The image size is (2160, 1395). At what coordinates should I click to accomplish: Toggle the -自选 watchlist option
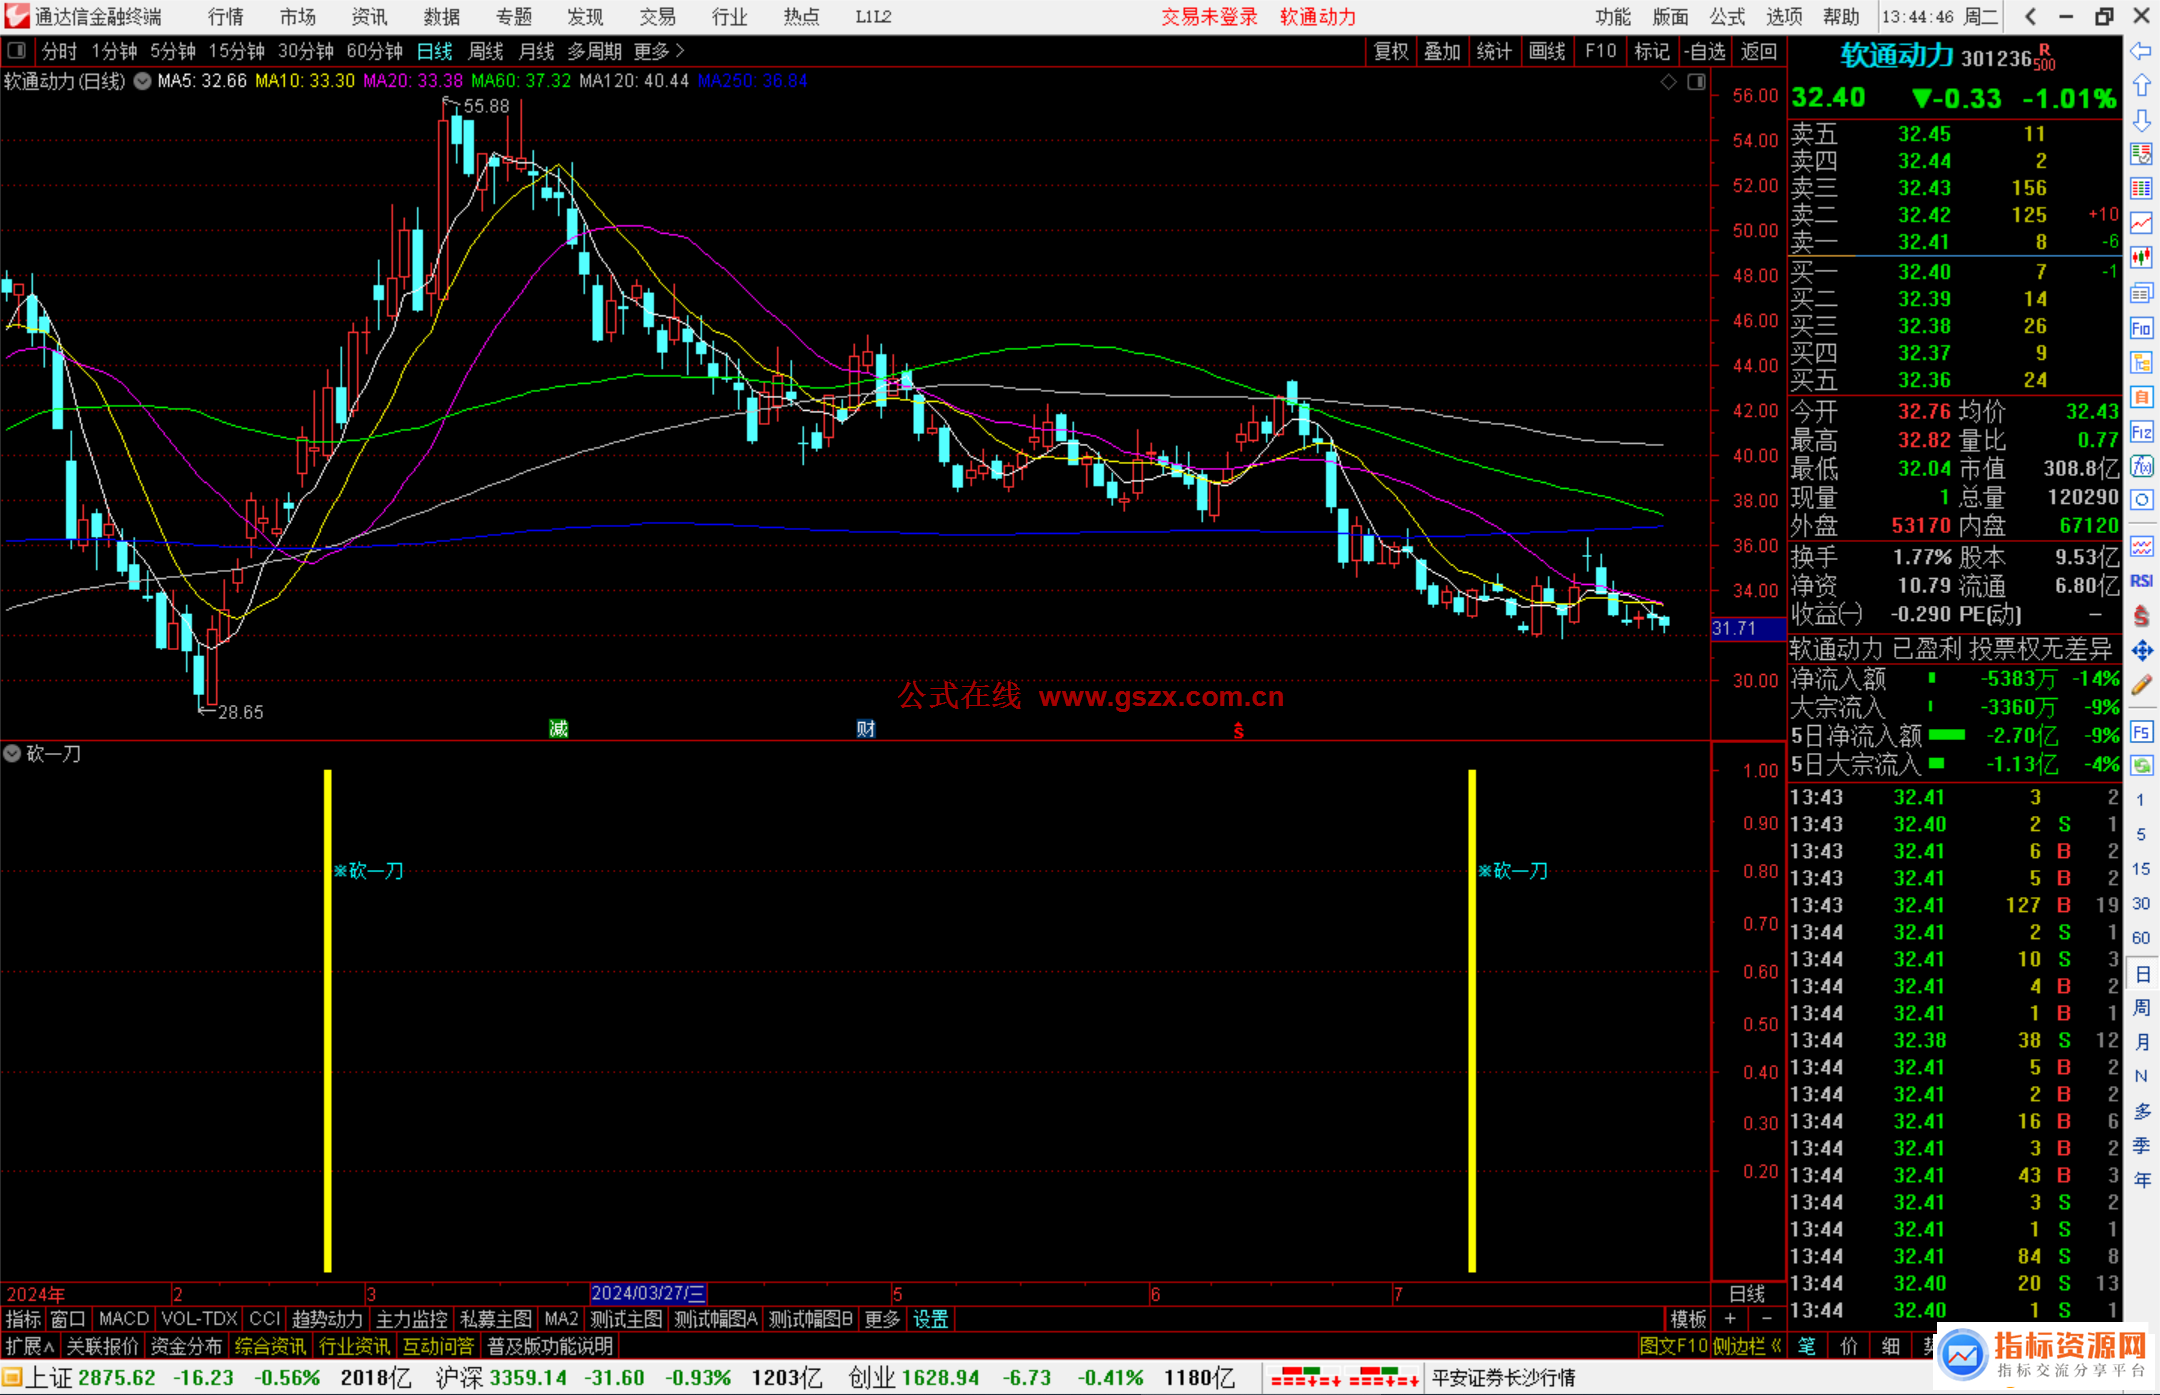click(1705, 51)
